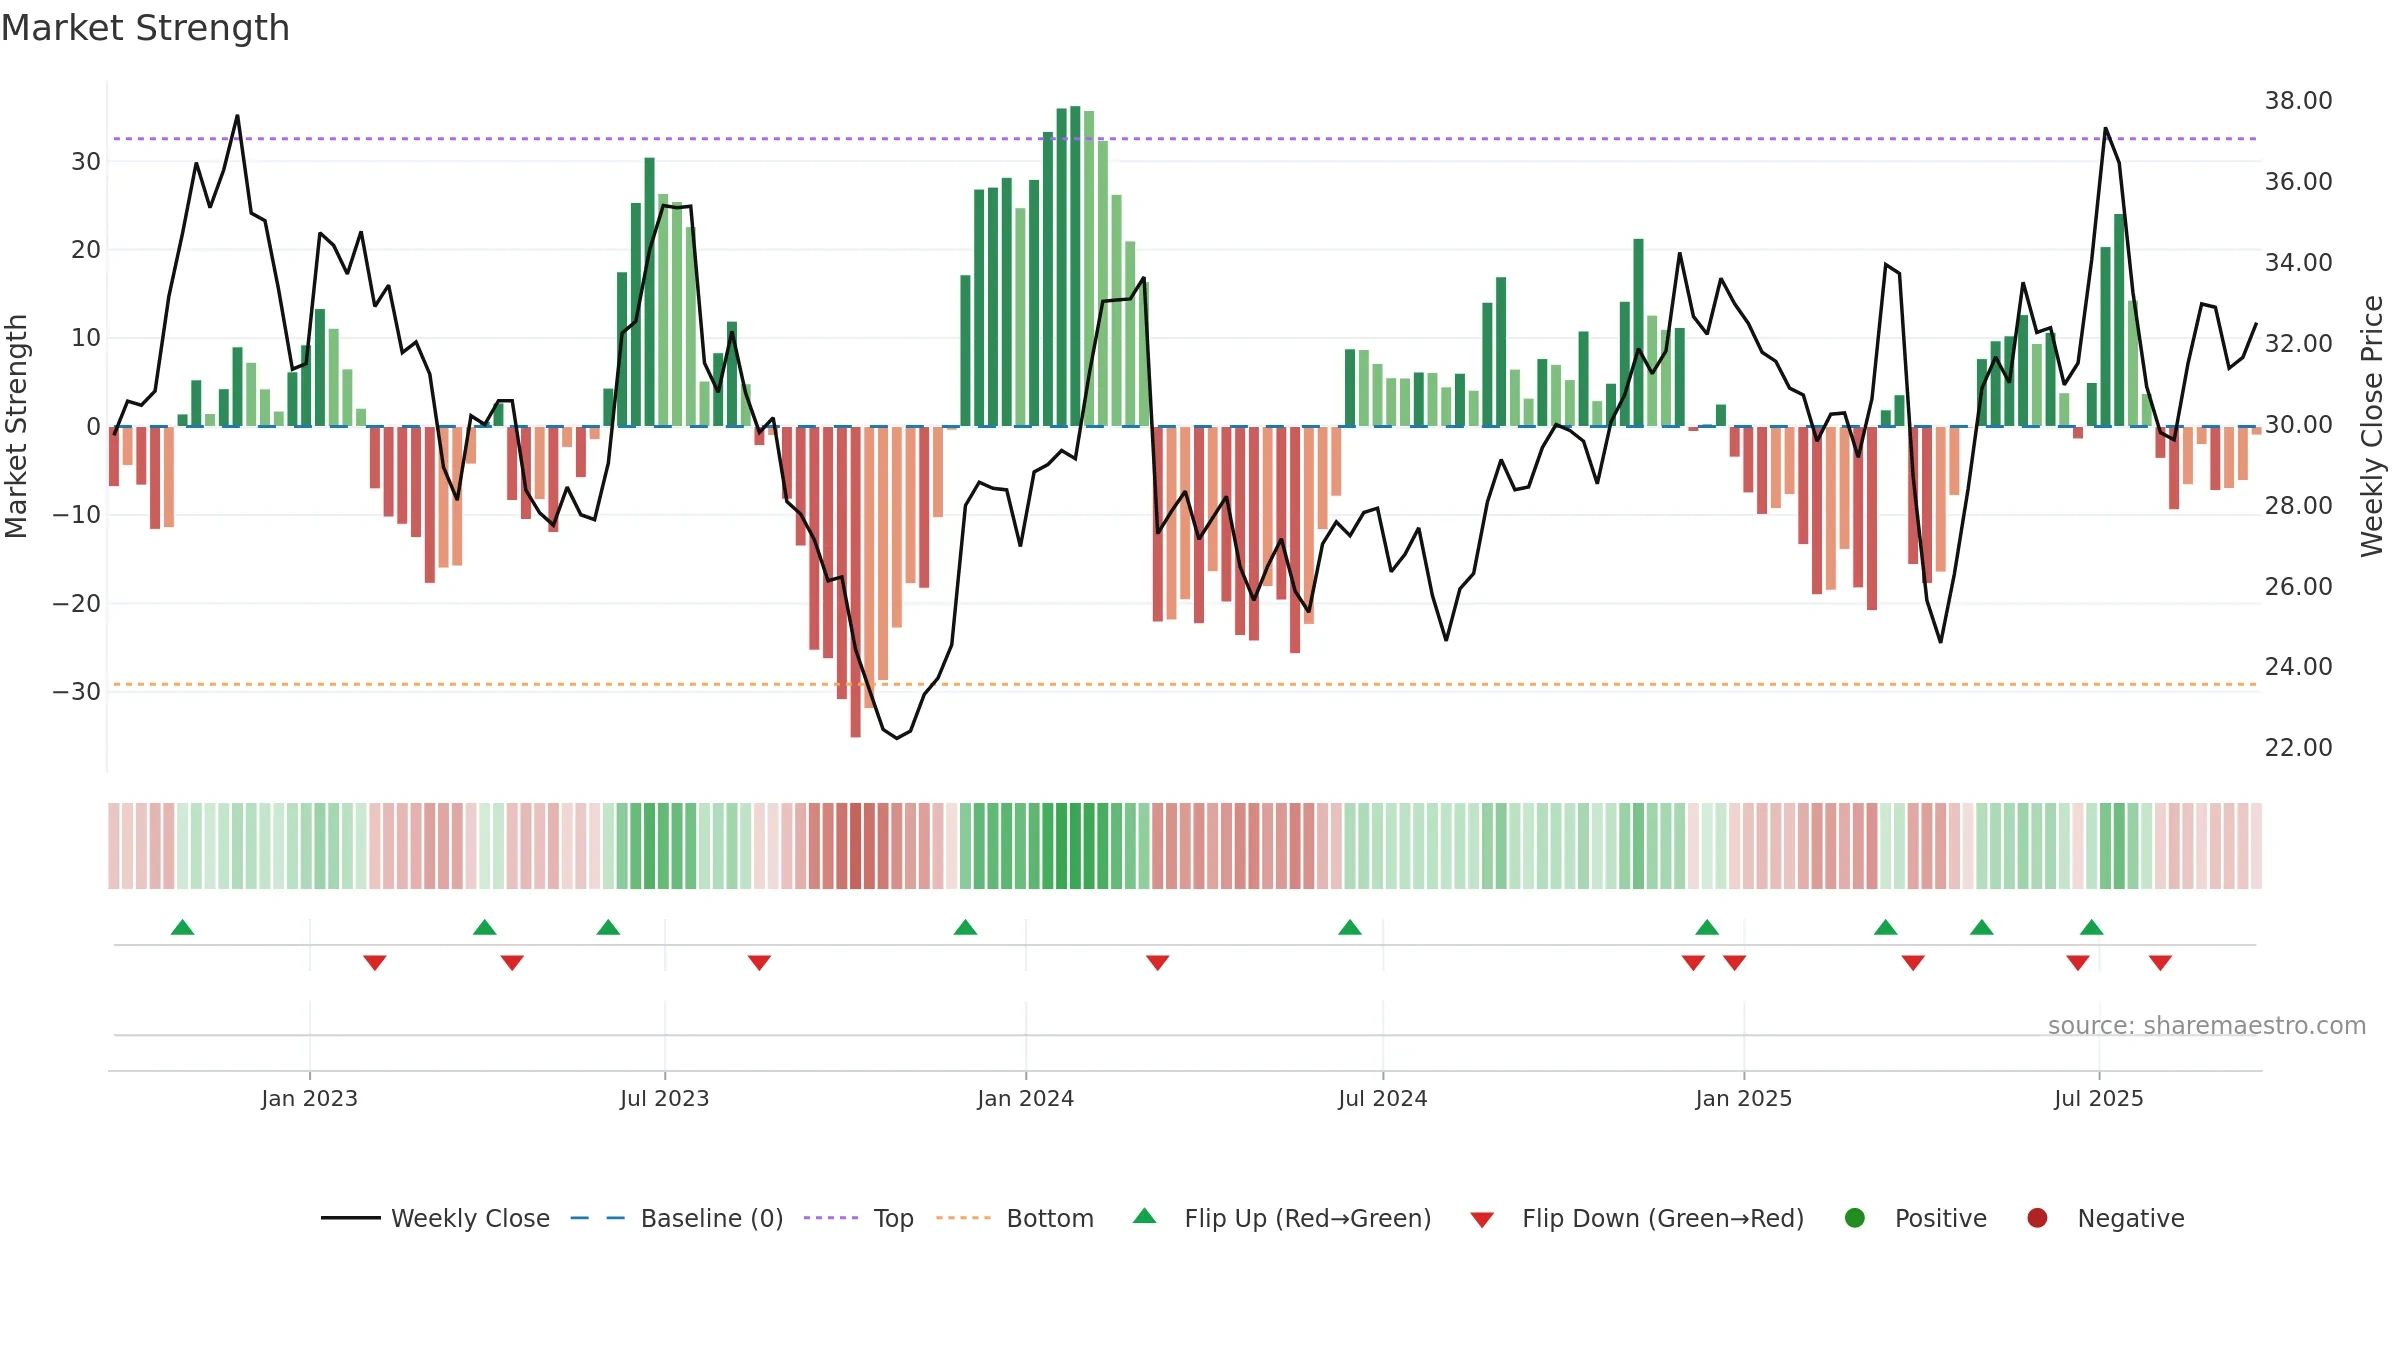The width and height of the screenshot is (2400, 1350).
Task: Select the flip-up triangle just before Jan 2024
Action: [965, 927]
